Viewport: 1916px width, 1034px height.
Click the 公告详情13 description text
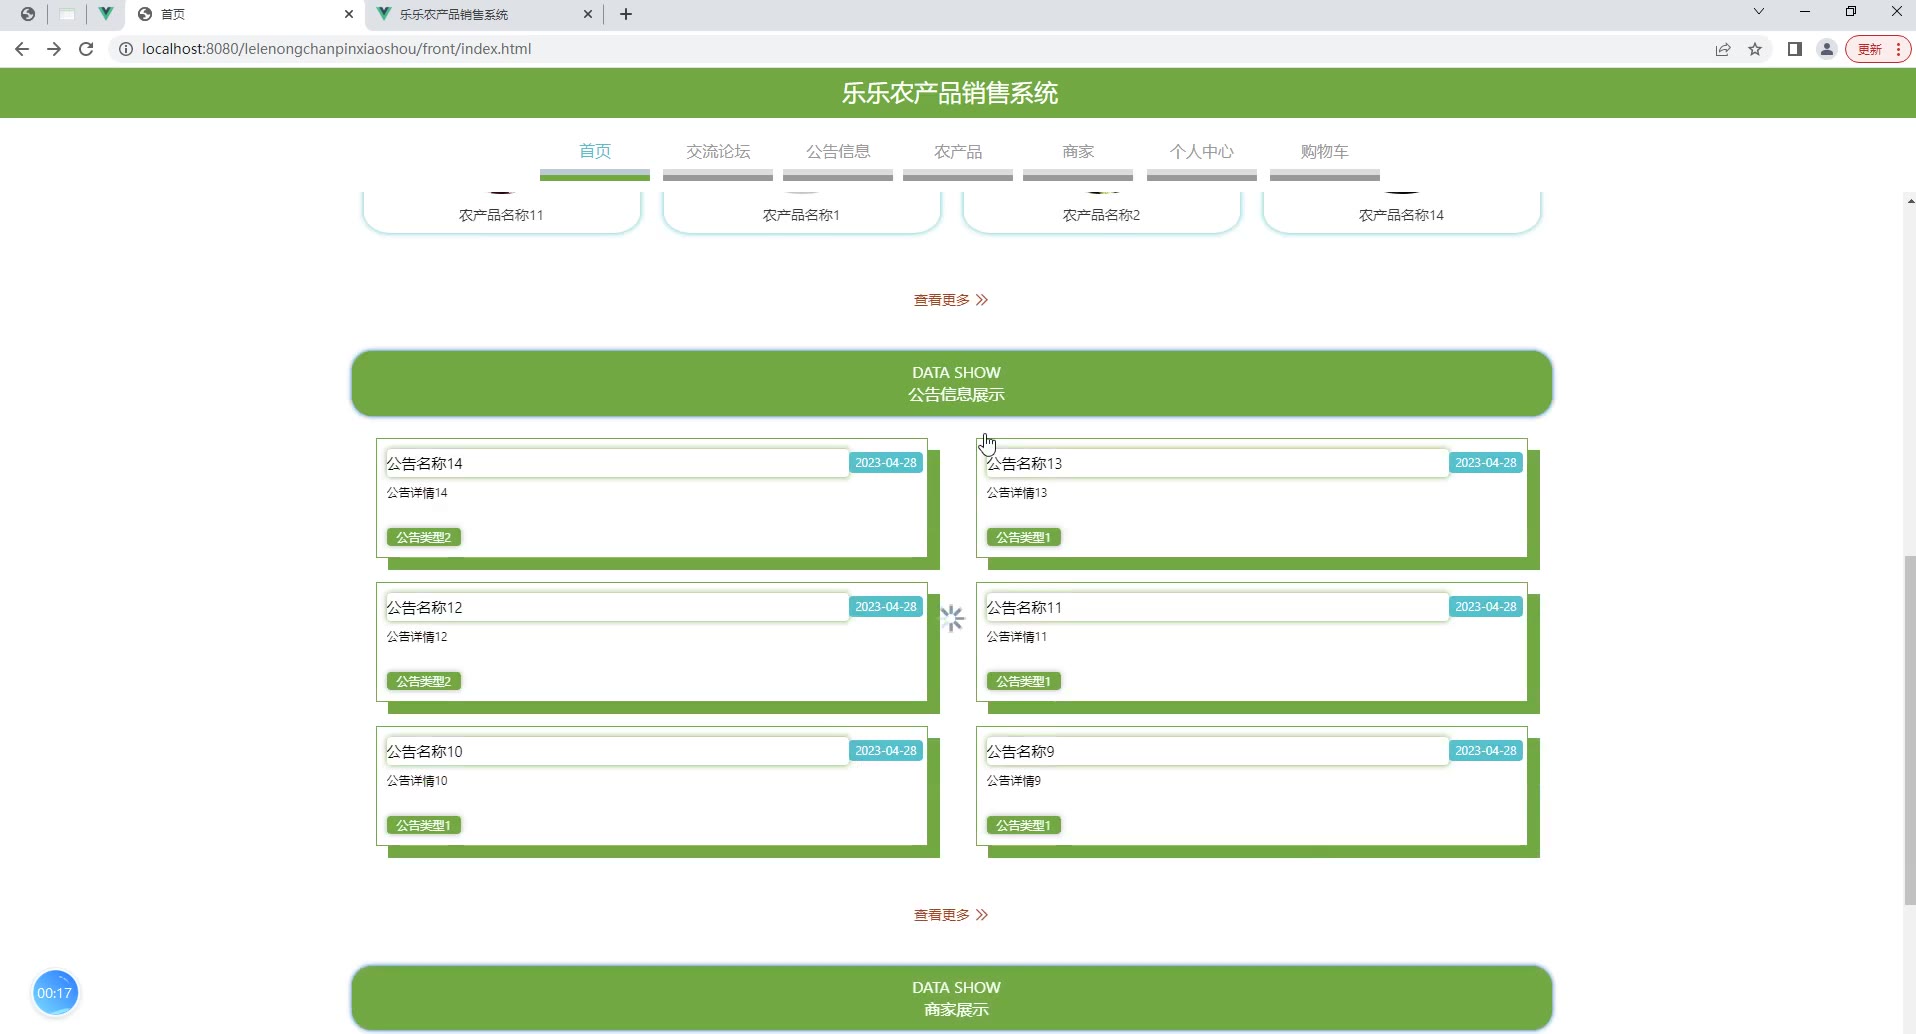(x=1017, y=493)
